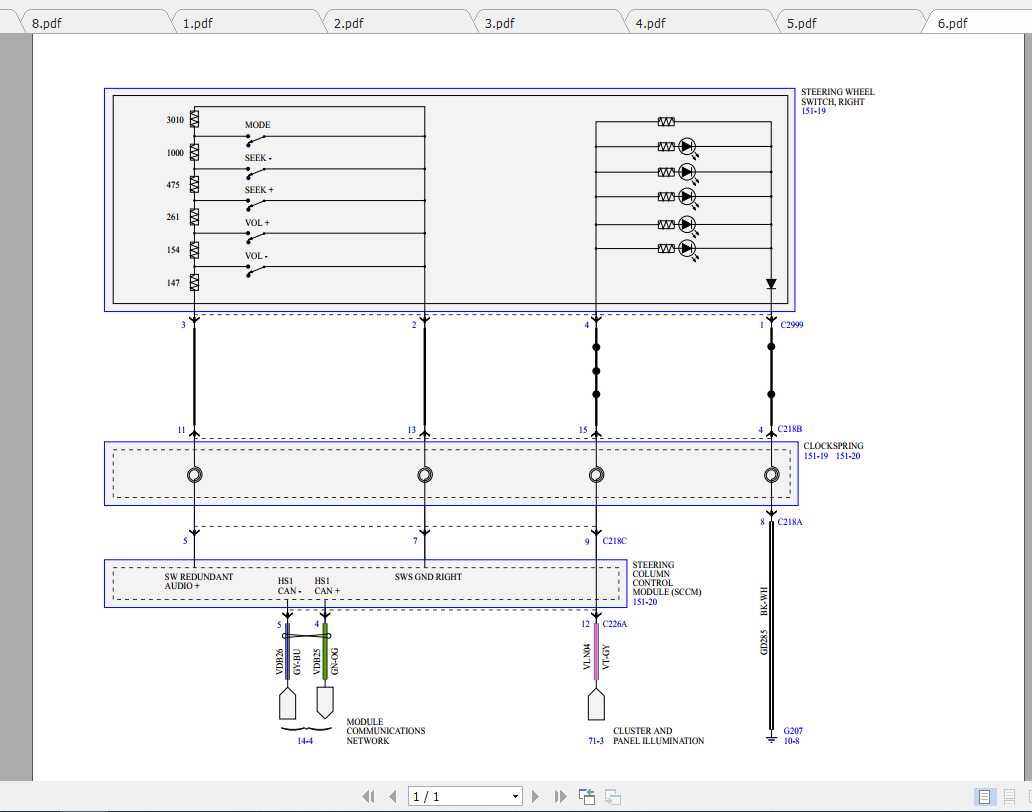Screen dimensions: 1032x812
Task: Click the previous page arrow
Action: point(392,797)
